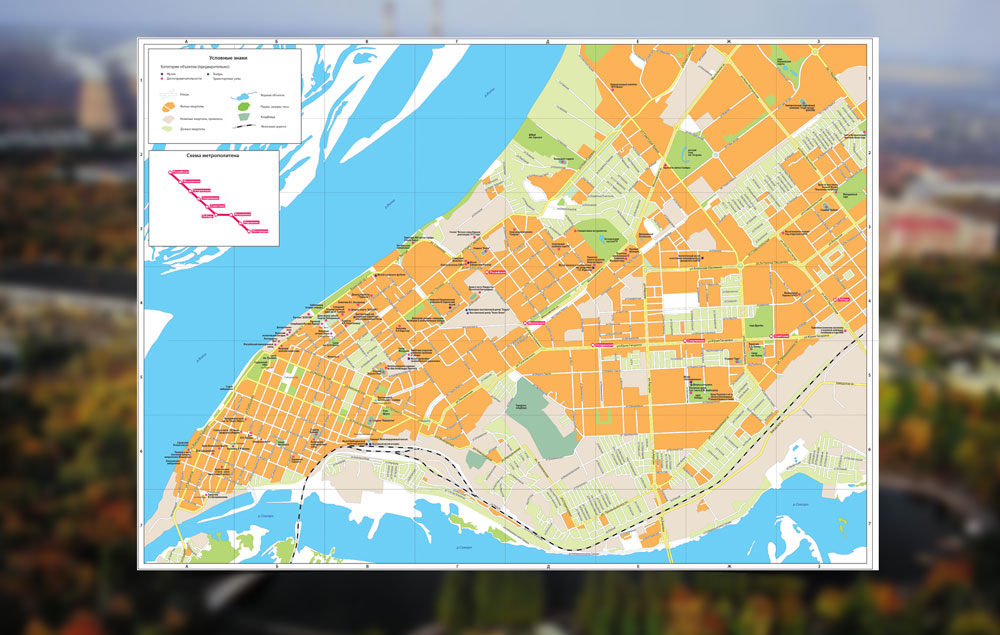Click the Победа metro marker on the map

click(x=842, y=300)
